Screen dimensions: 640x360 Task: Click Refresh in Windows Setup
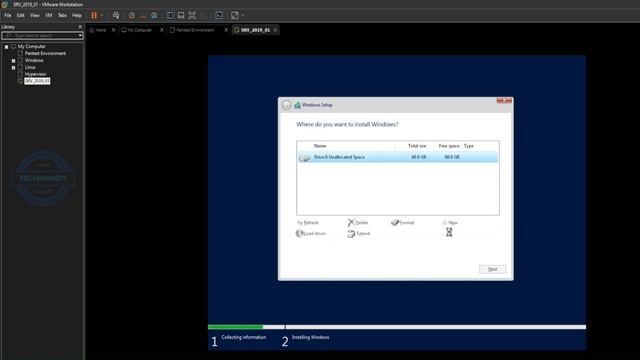[x=308, y=223]
